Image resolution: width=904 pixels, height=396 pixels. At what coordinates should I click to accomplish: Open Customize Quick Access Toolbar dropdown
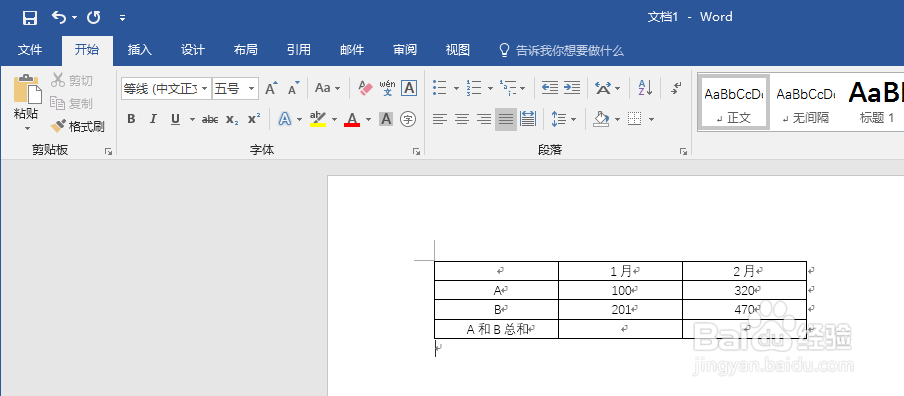[x=122, y=18]
